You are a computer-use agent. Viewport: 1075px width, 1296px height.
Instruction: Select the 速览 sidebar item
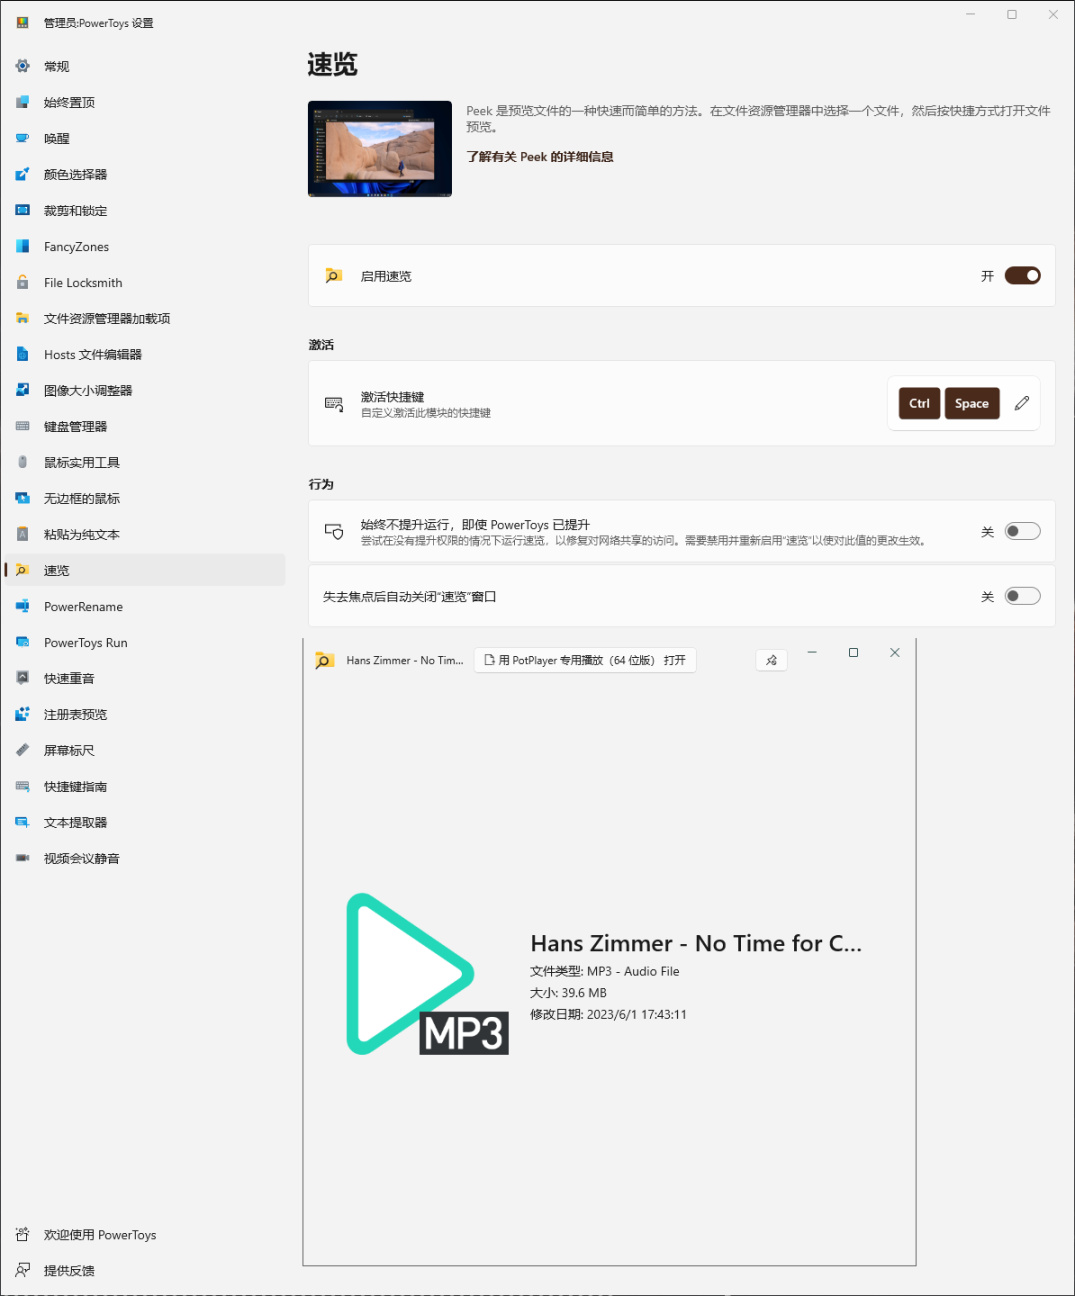145,570
